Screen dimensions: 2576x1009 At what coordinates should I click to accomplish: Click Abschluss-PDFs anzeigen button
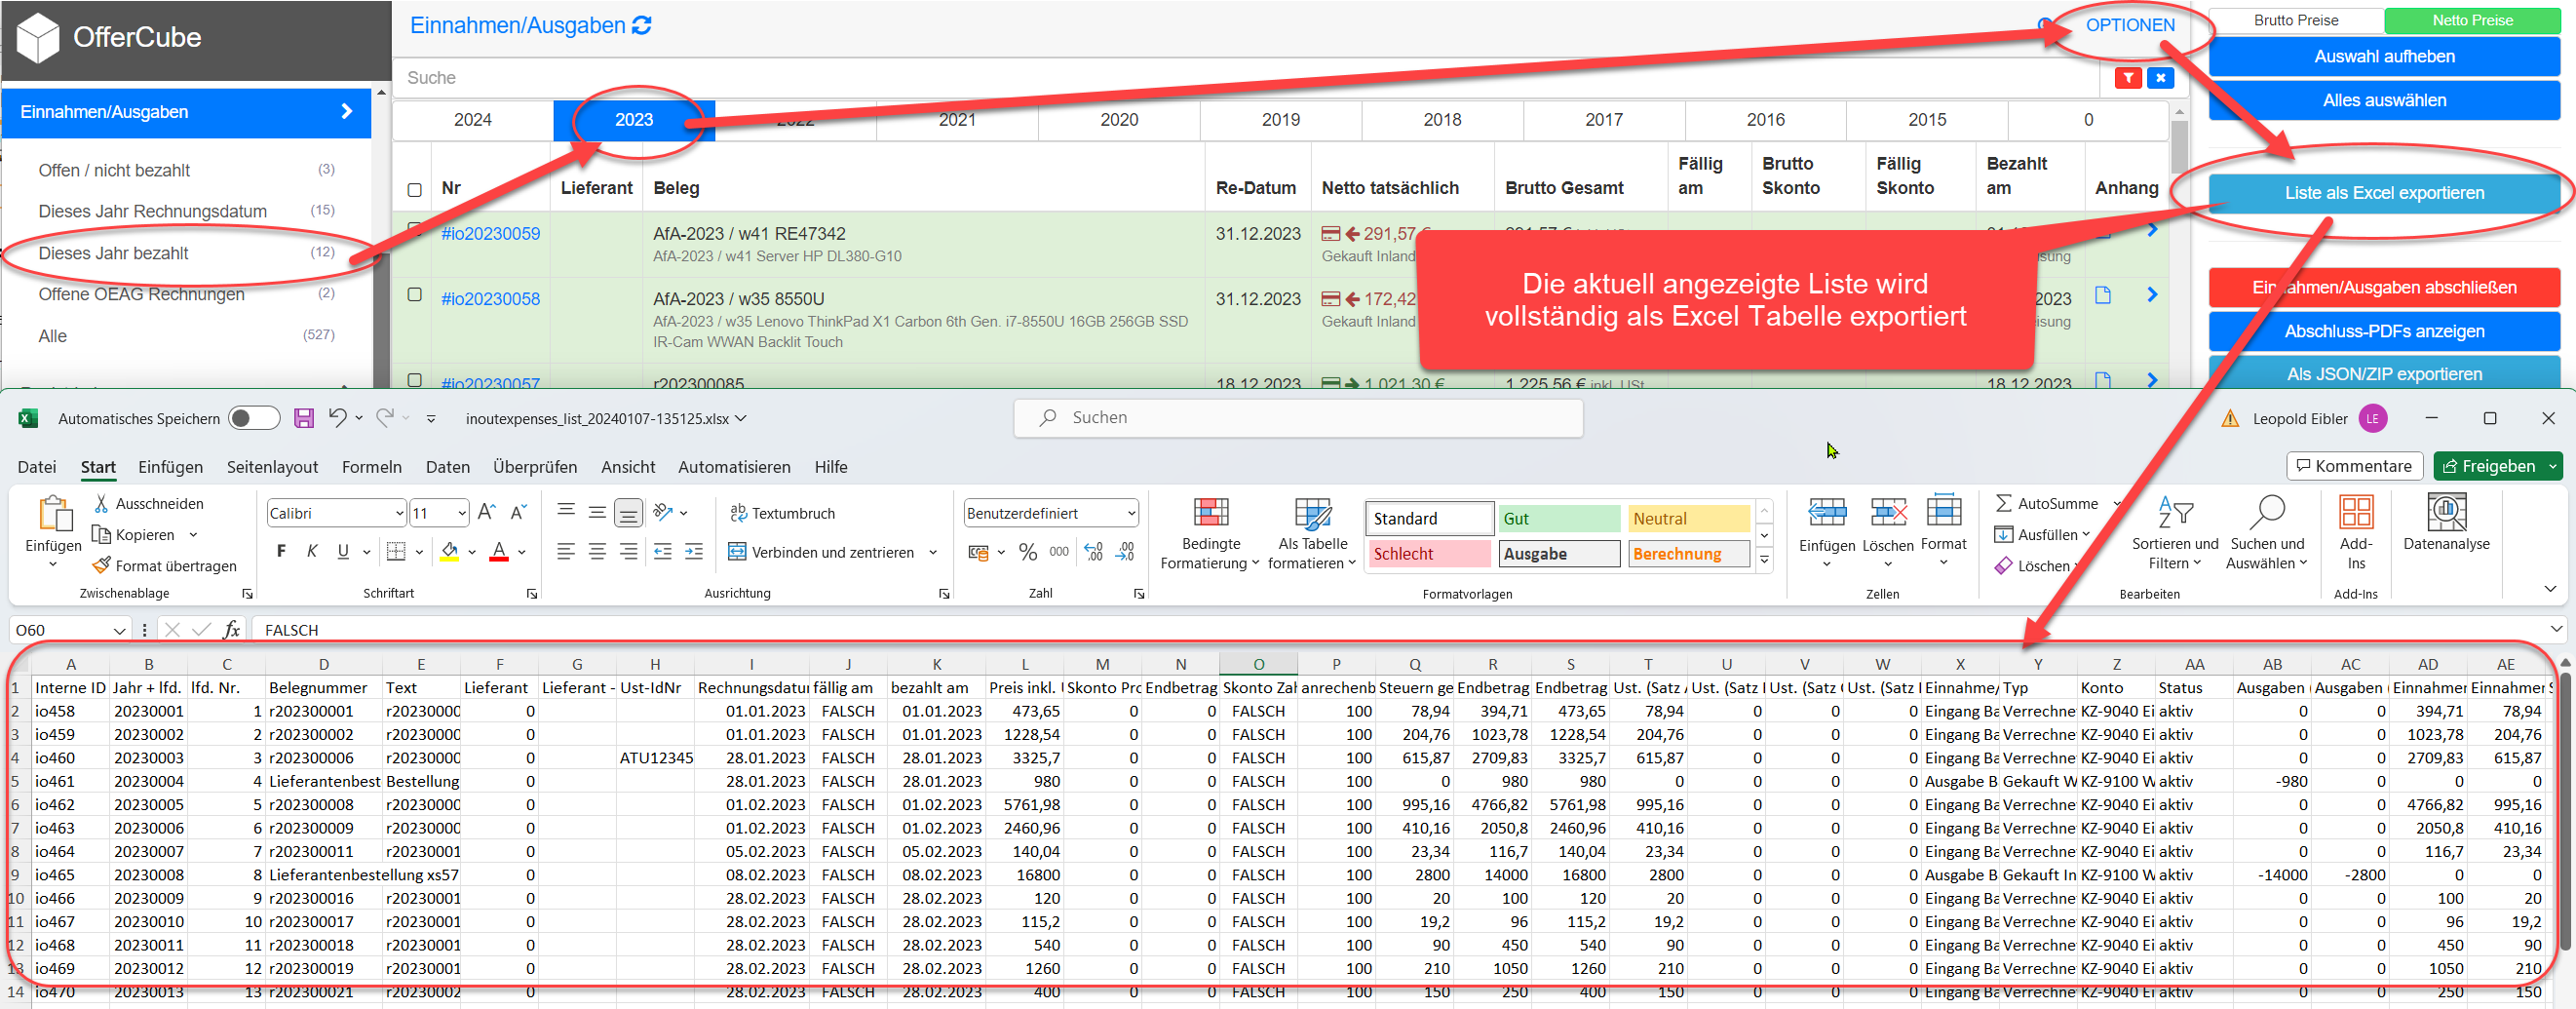tap(2384, 331)
